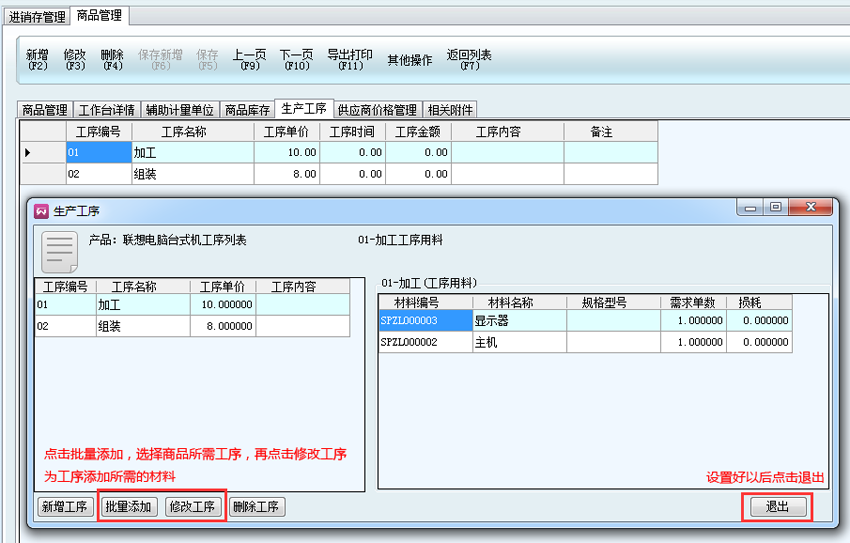Click the 删除 (F4) toolbar button

click(112, 60)
